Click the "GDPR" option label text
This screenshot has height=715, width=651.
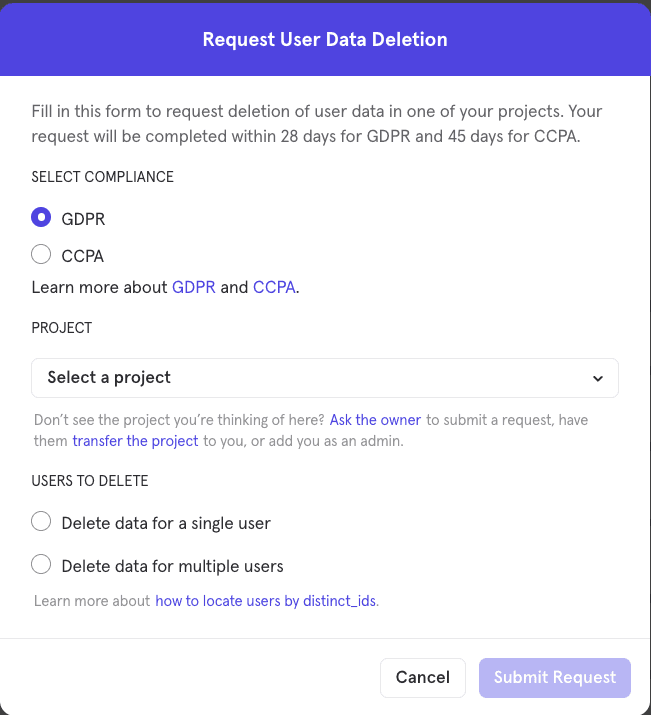[83, 219]
